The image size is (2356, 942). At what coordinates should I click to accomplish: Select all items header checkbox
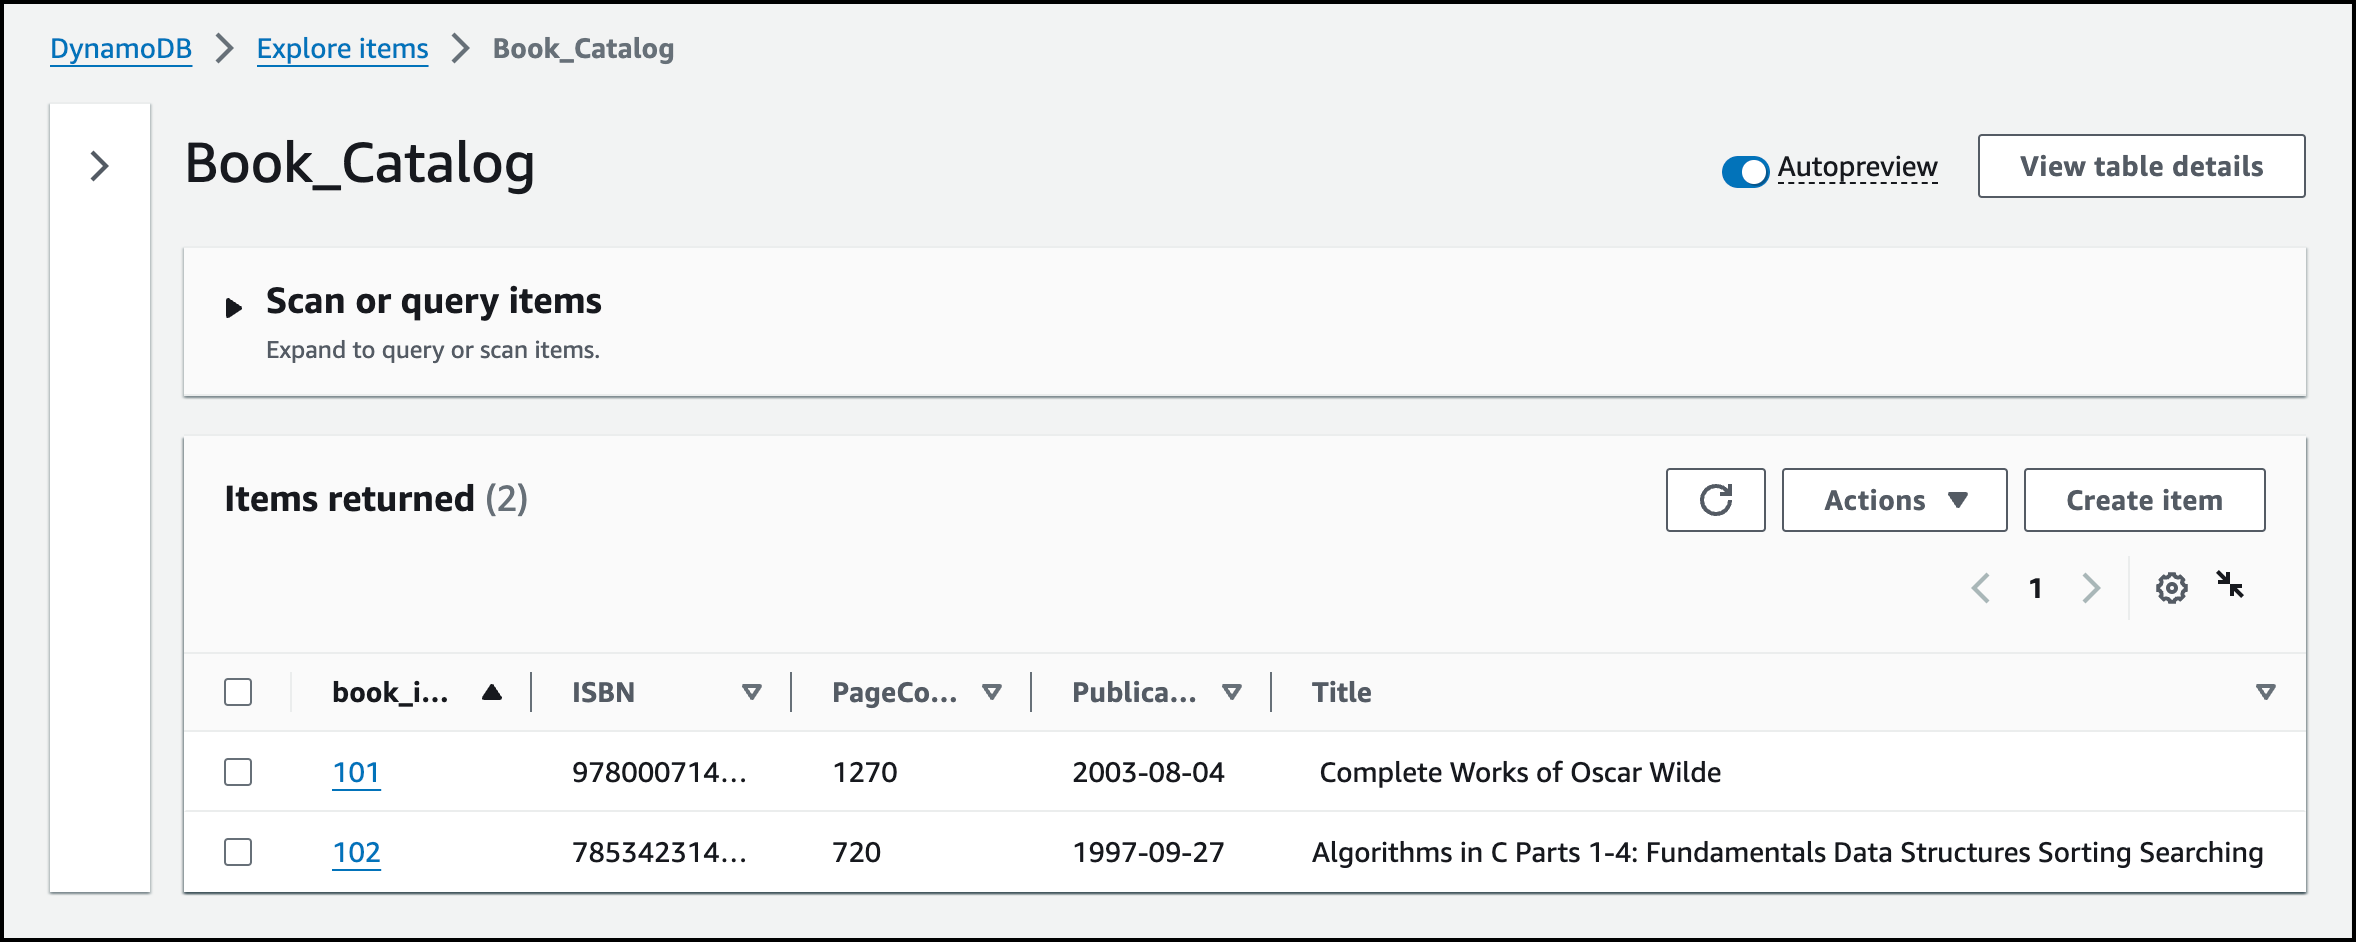[238, 692]
